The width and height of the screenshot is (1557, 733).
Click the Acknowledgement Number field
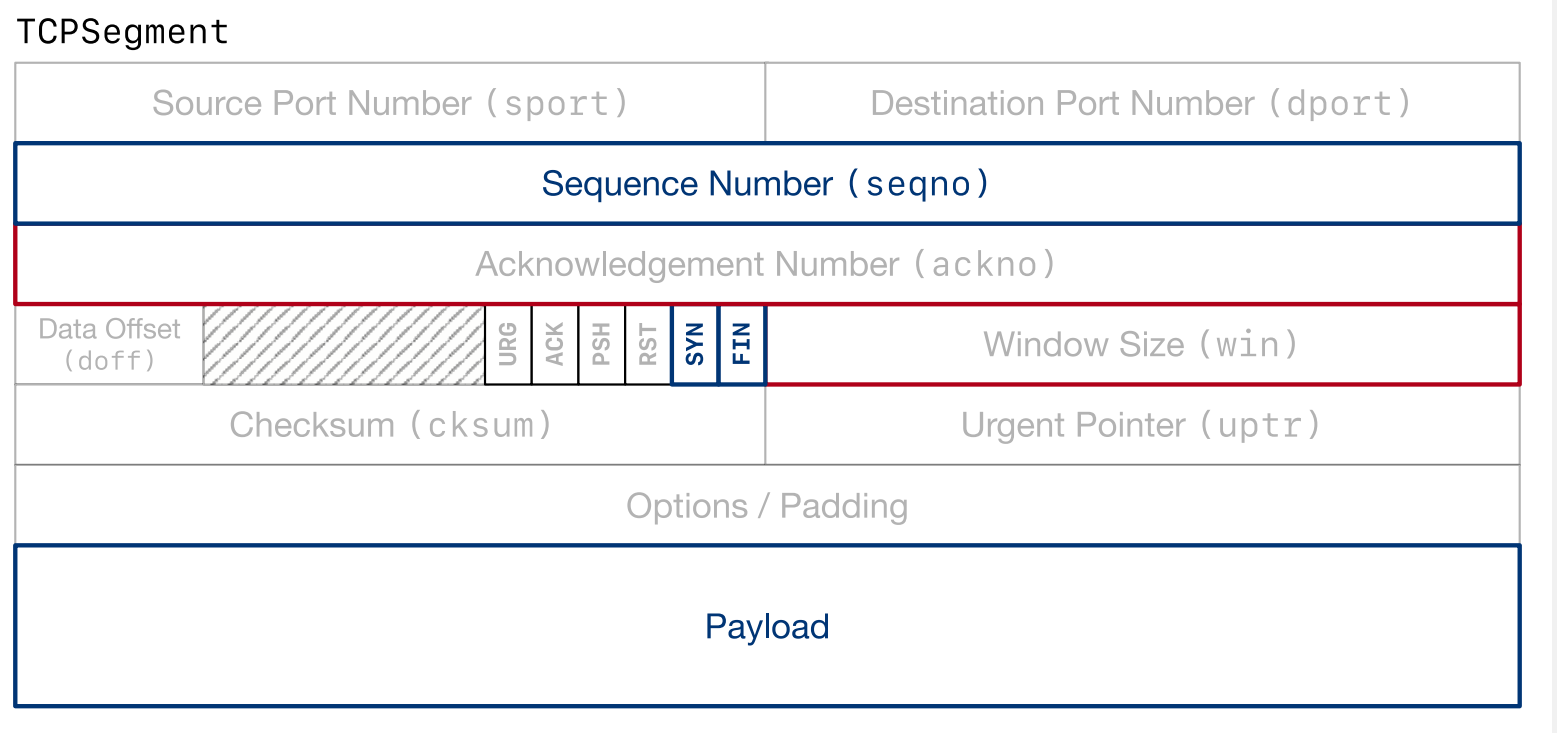pos(766,264)
